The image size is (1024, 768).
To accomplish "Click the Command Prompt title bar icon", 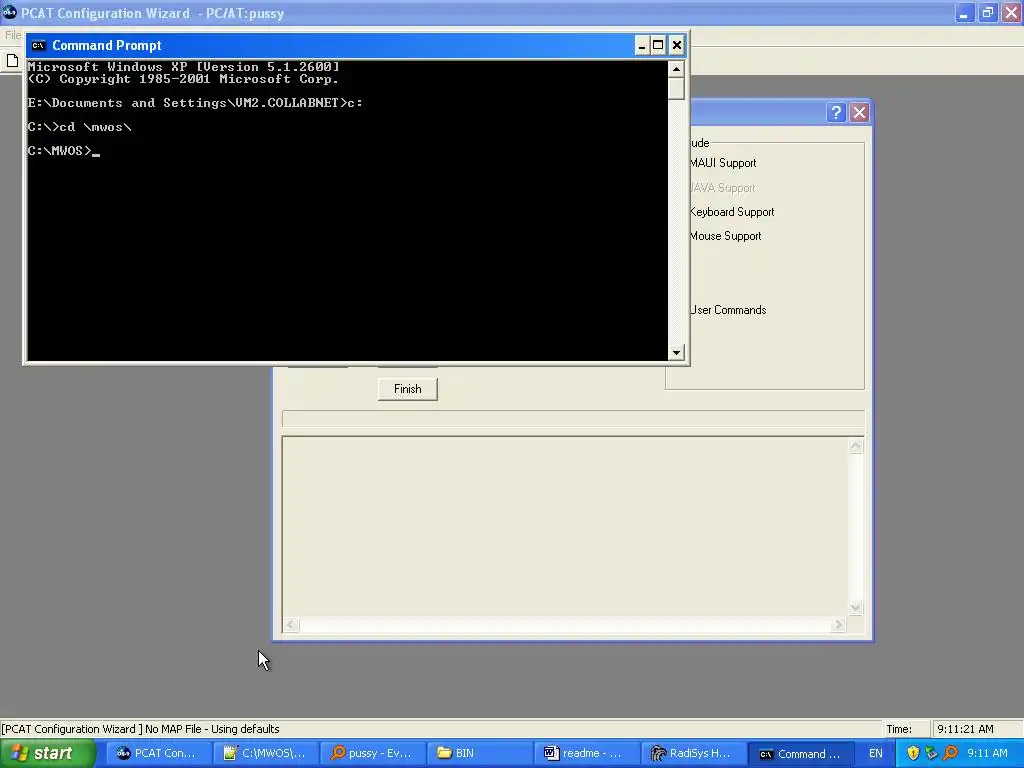I will pyautogui.click(x=39, y=45).
